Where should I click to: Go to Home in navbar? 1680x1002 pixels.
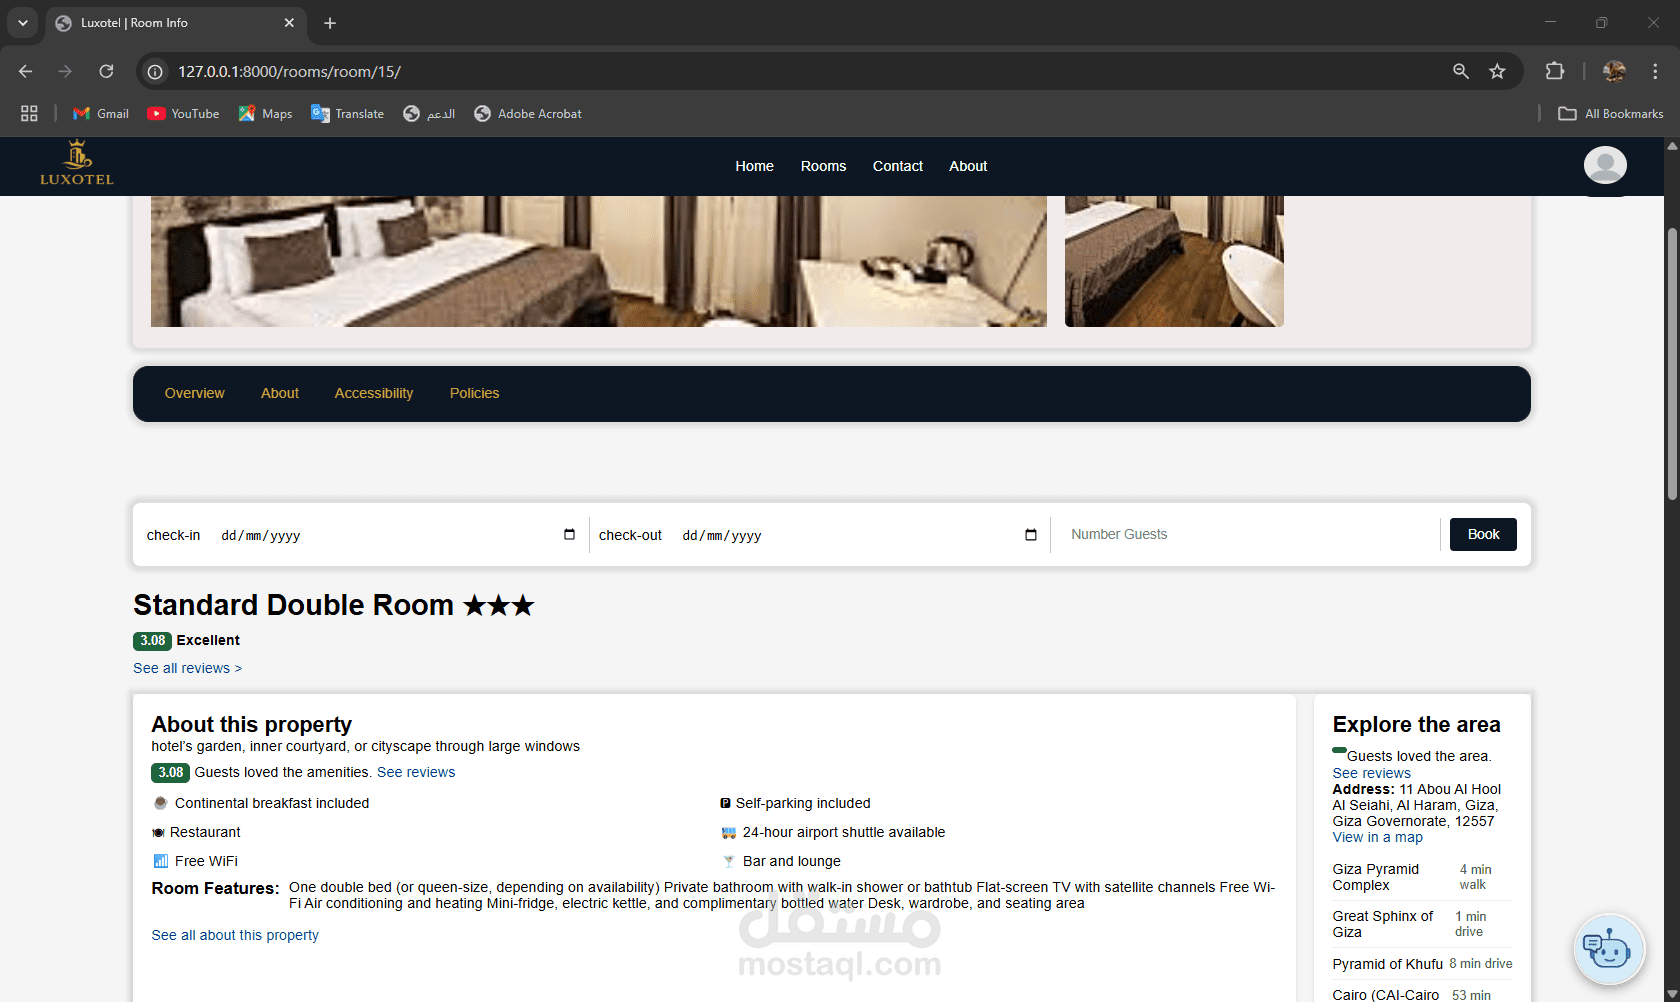(x=754, y=166)
